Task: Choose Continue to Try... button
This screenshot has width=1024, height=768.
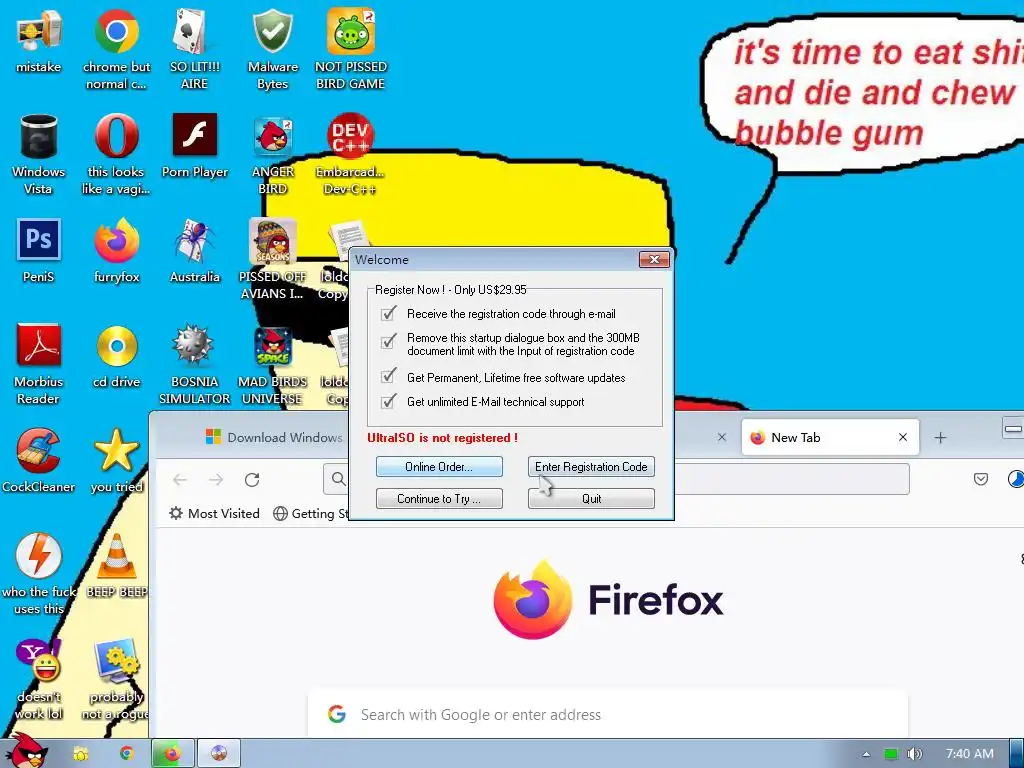Action: pyautogui.click(x=439, y=498)
